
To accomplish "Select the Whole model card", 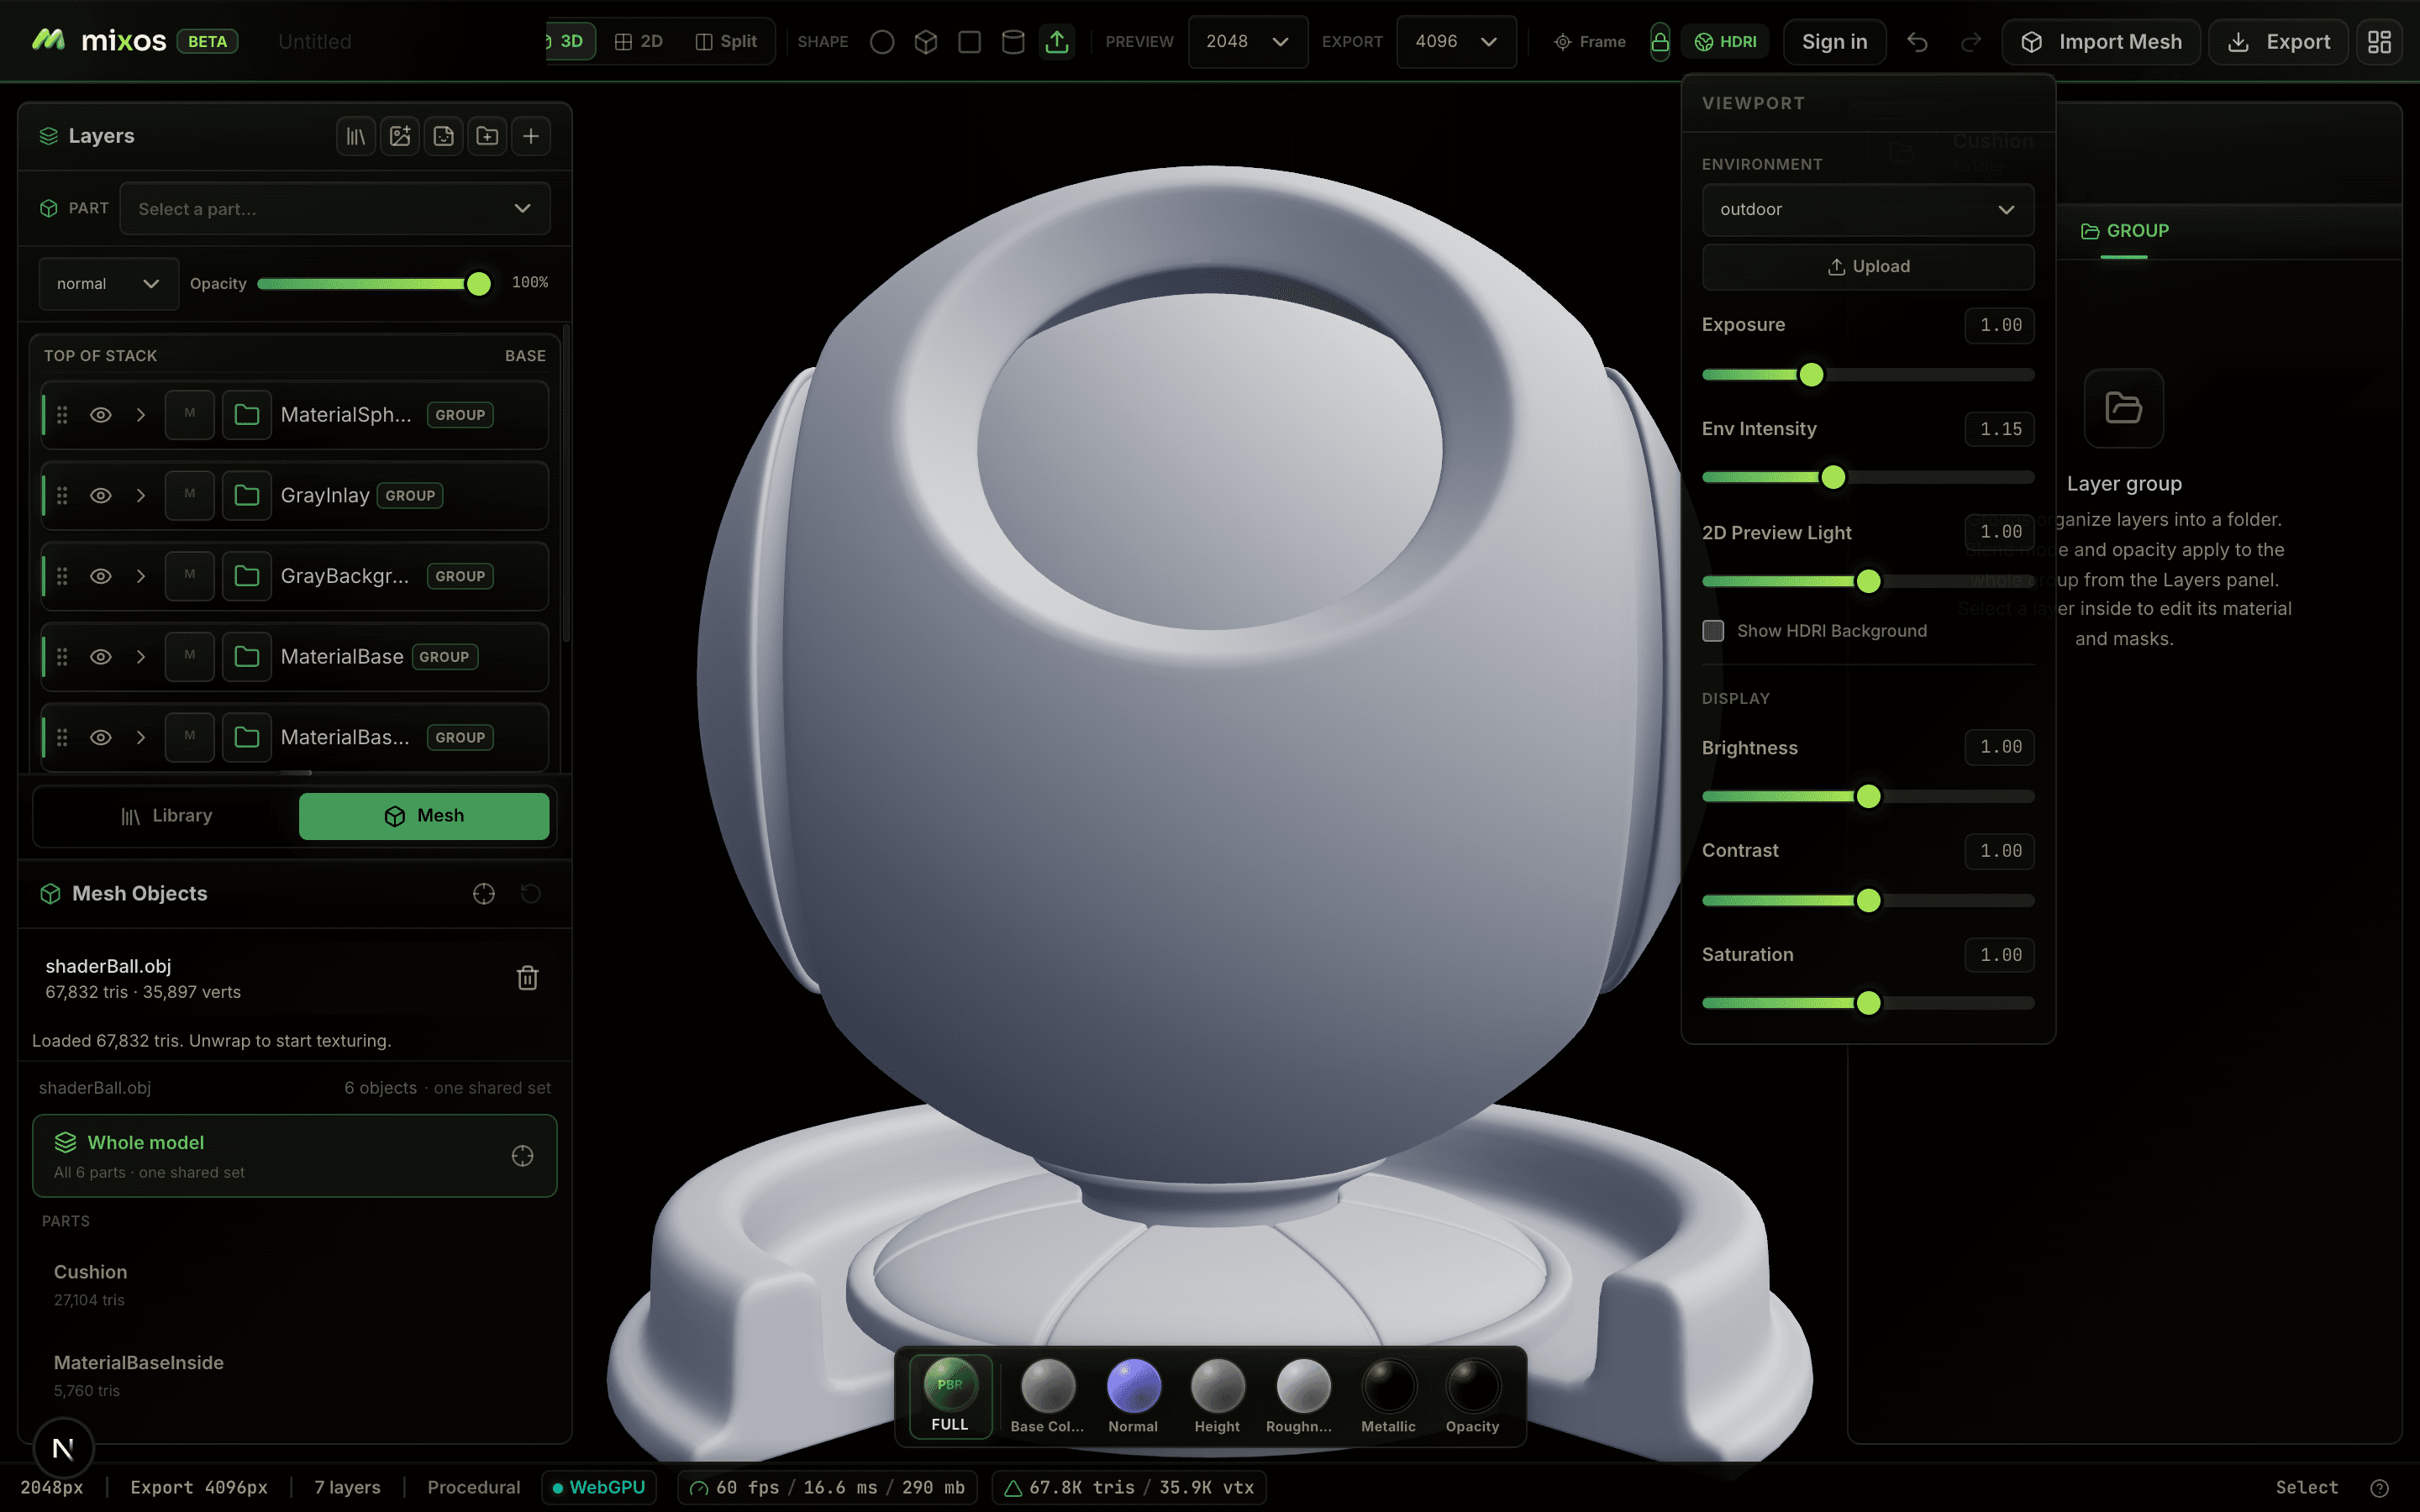I will 294,1156.
